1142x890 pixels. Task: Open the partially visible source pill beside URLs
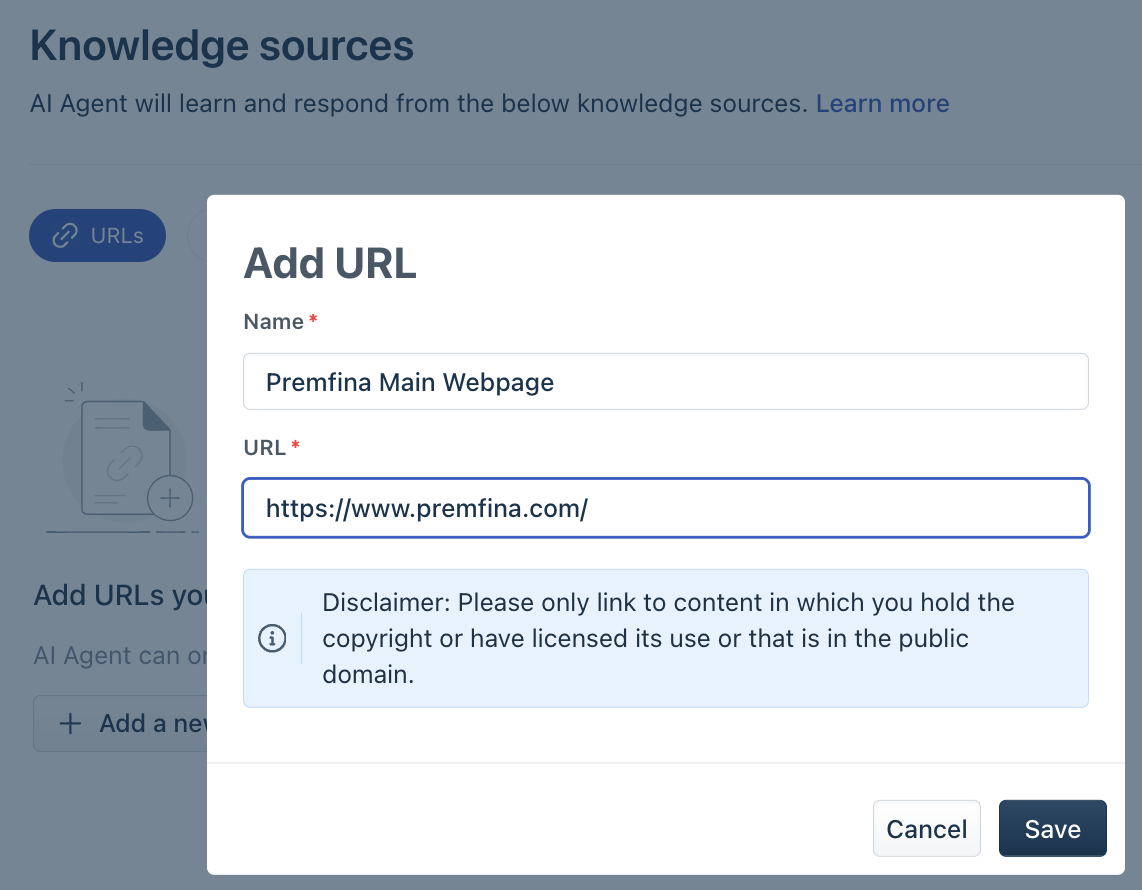click(x=196, y=236)
